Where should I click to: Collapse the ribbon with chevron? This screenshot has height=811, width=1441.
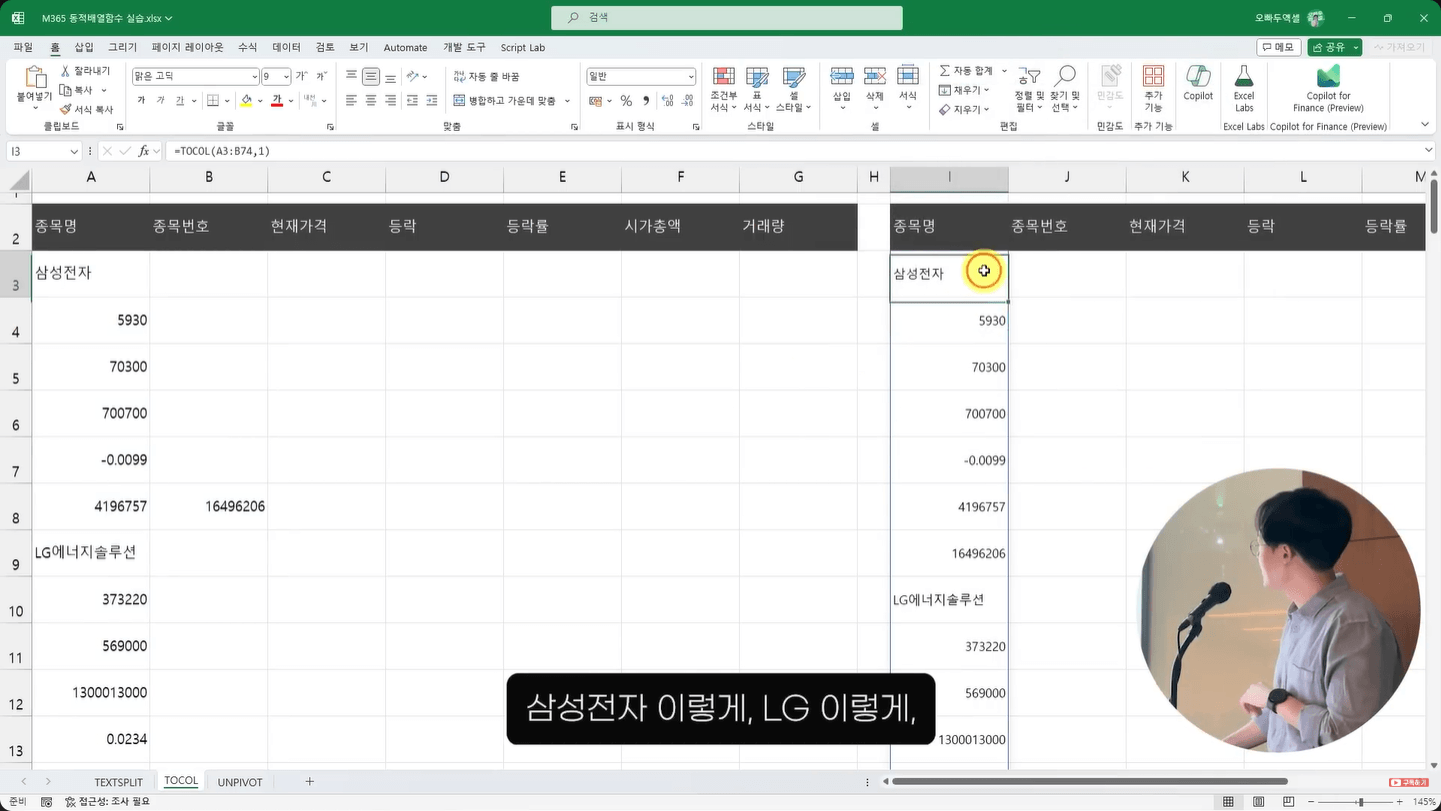(1425, 125)
